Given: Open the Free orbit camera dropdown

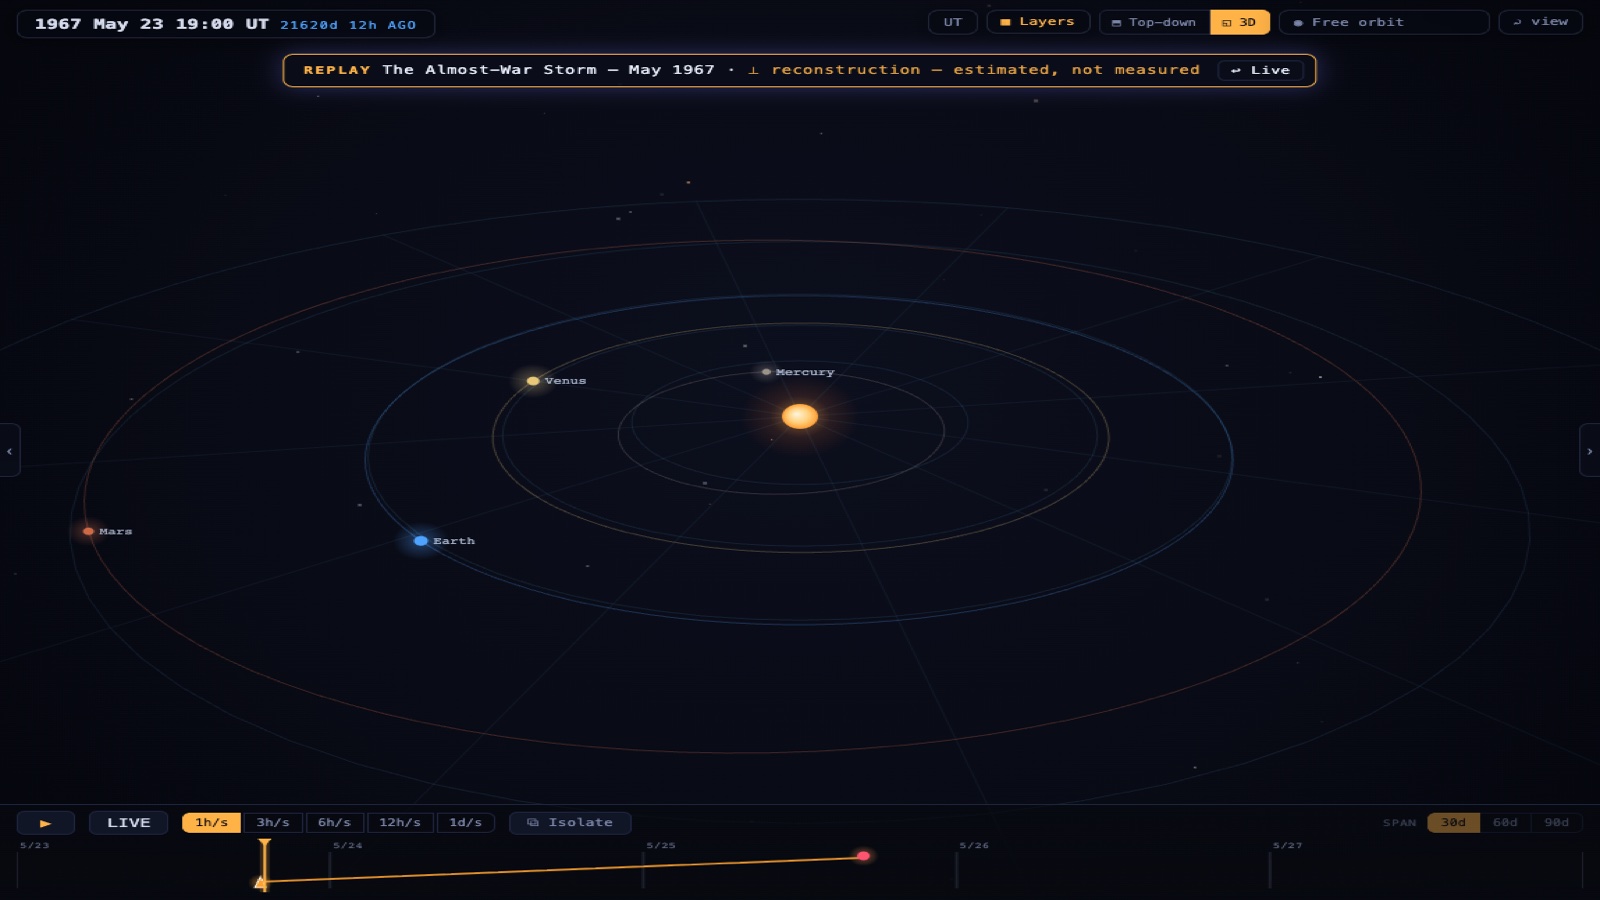Looking at the screenshot, I should pos(1384,22).
